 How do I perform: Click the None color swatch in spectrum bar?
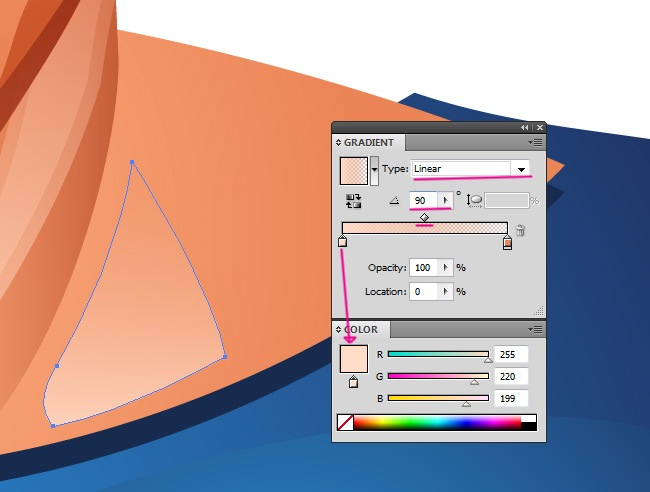tap(345, 422)
